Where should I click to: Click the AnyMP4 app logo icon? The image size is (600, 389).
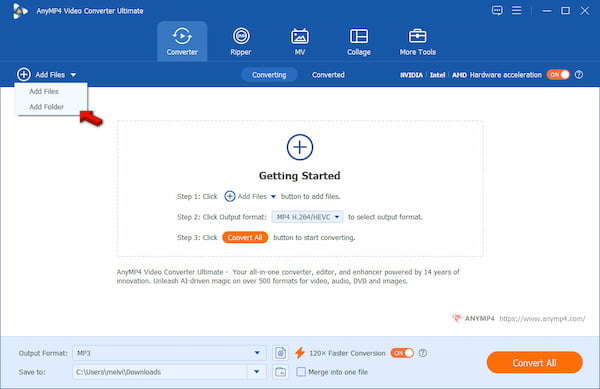[20, 11]
